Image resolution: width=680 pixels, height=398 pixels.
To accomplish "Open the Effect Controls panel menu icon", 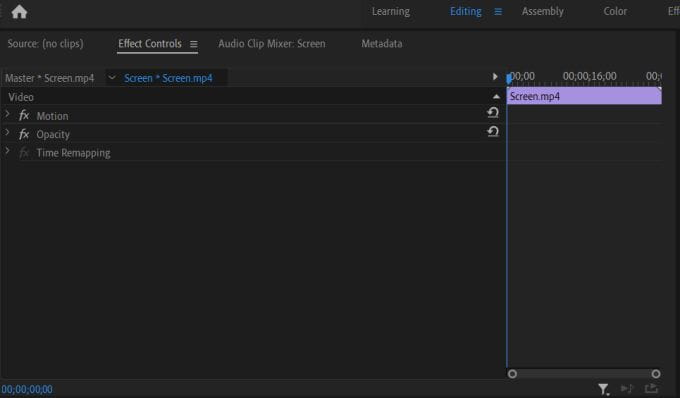I will tap(193, 44).
